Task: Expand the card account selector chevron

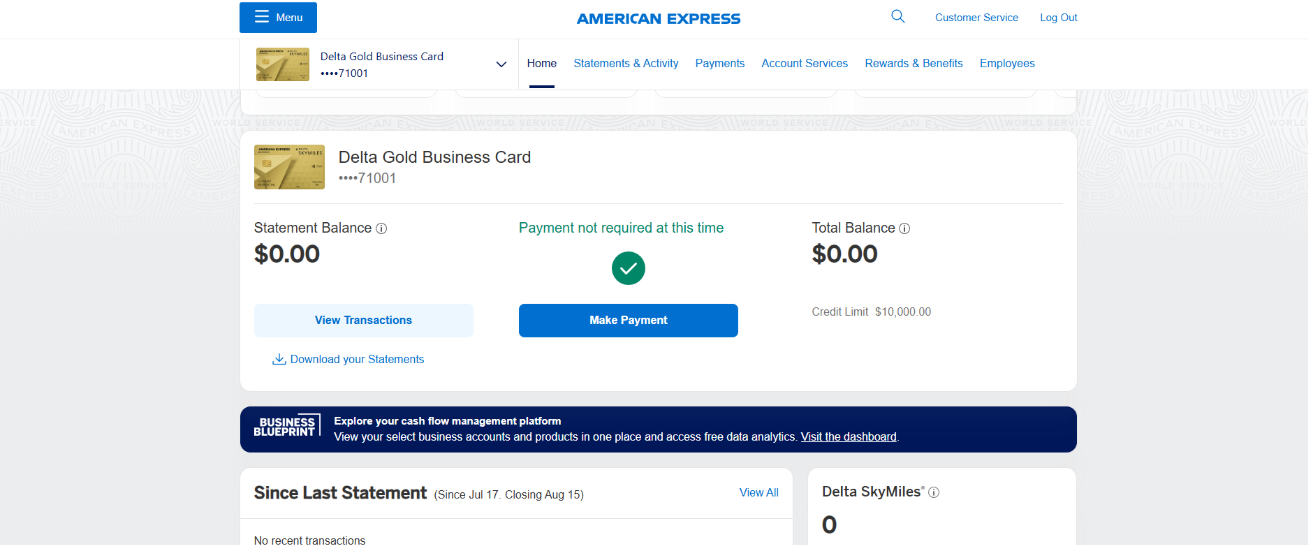Action: point(501,64)
